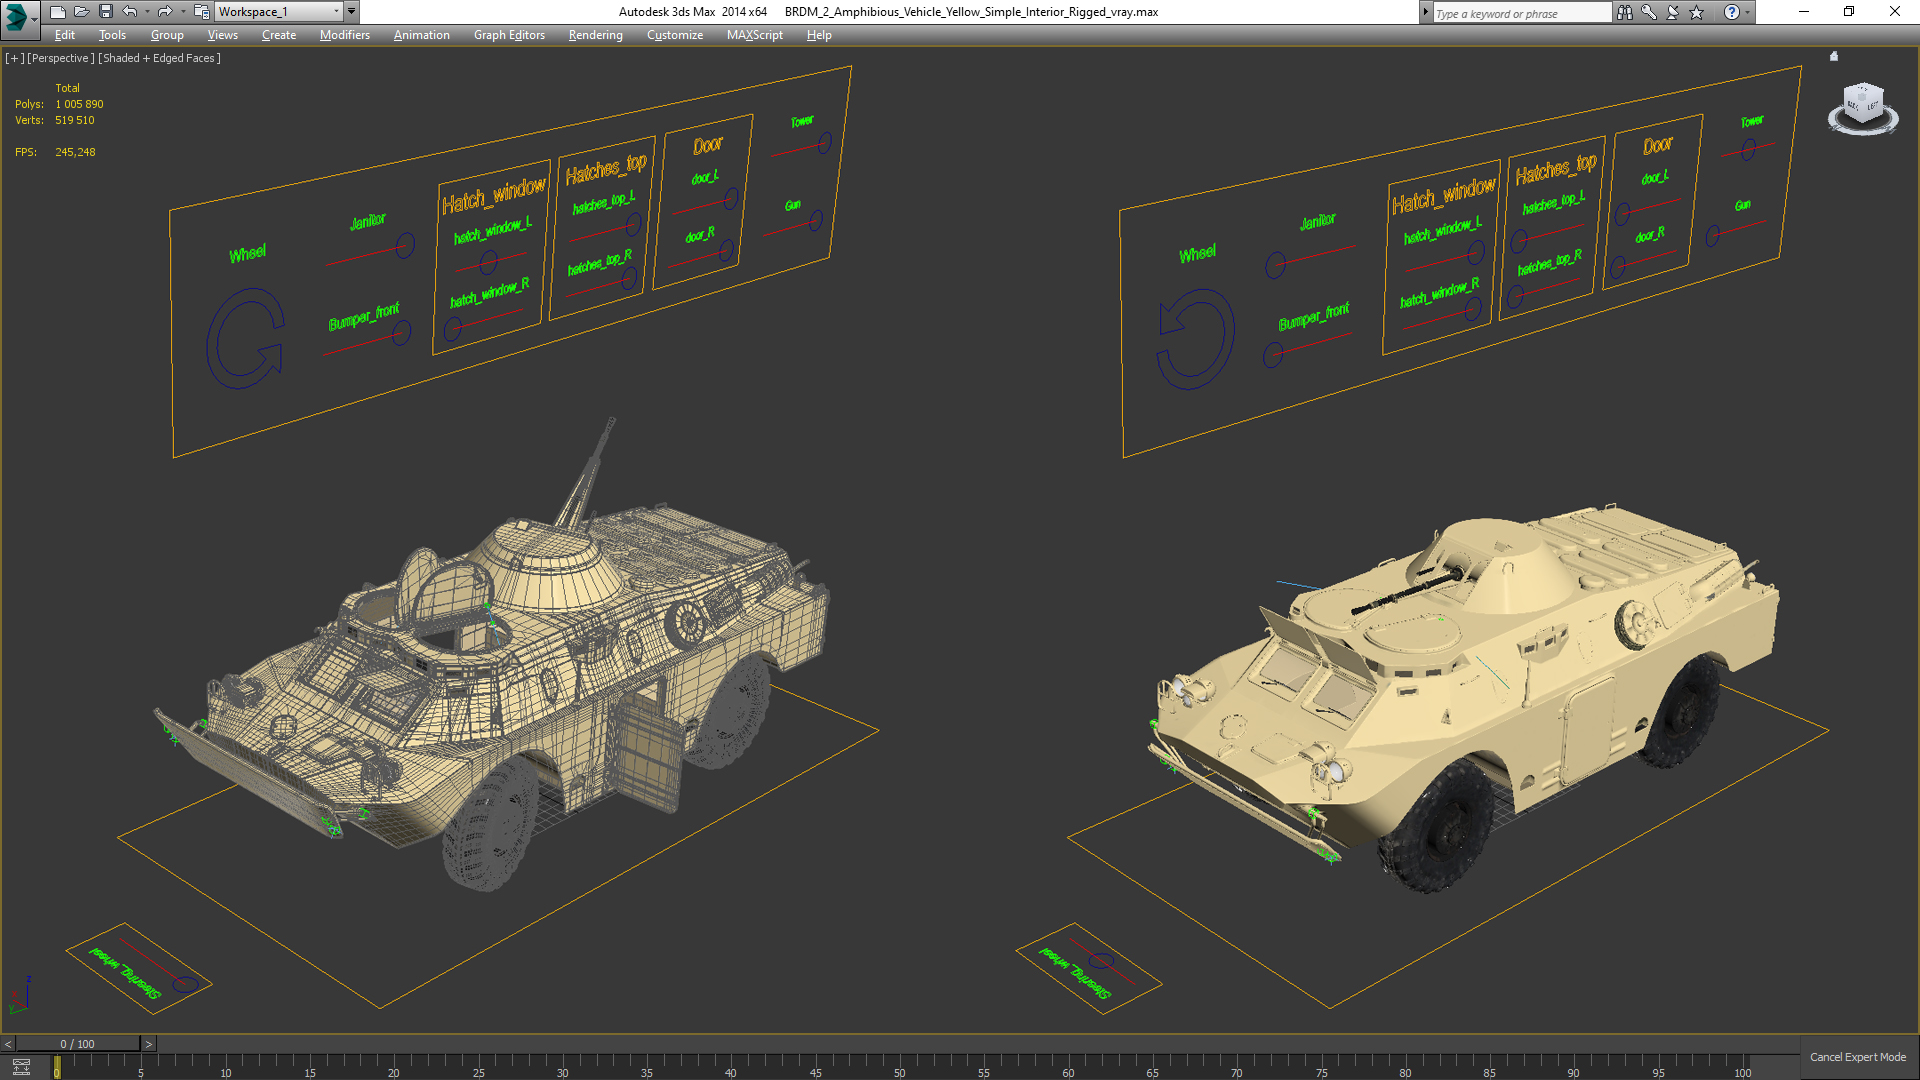Click the Redo arrow icon
This screenshot has width=1920, height=1080.
pyautogui.click(x=165, y=12)
